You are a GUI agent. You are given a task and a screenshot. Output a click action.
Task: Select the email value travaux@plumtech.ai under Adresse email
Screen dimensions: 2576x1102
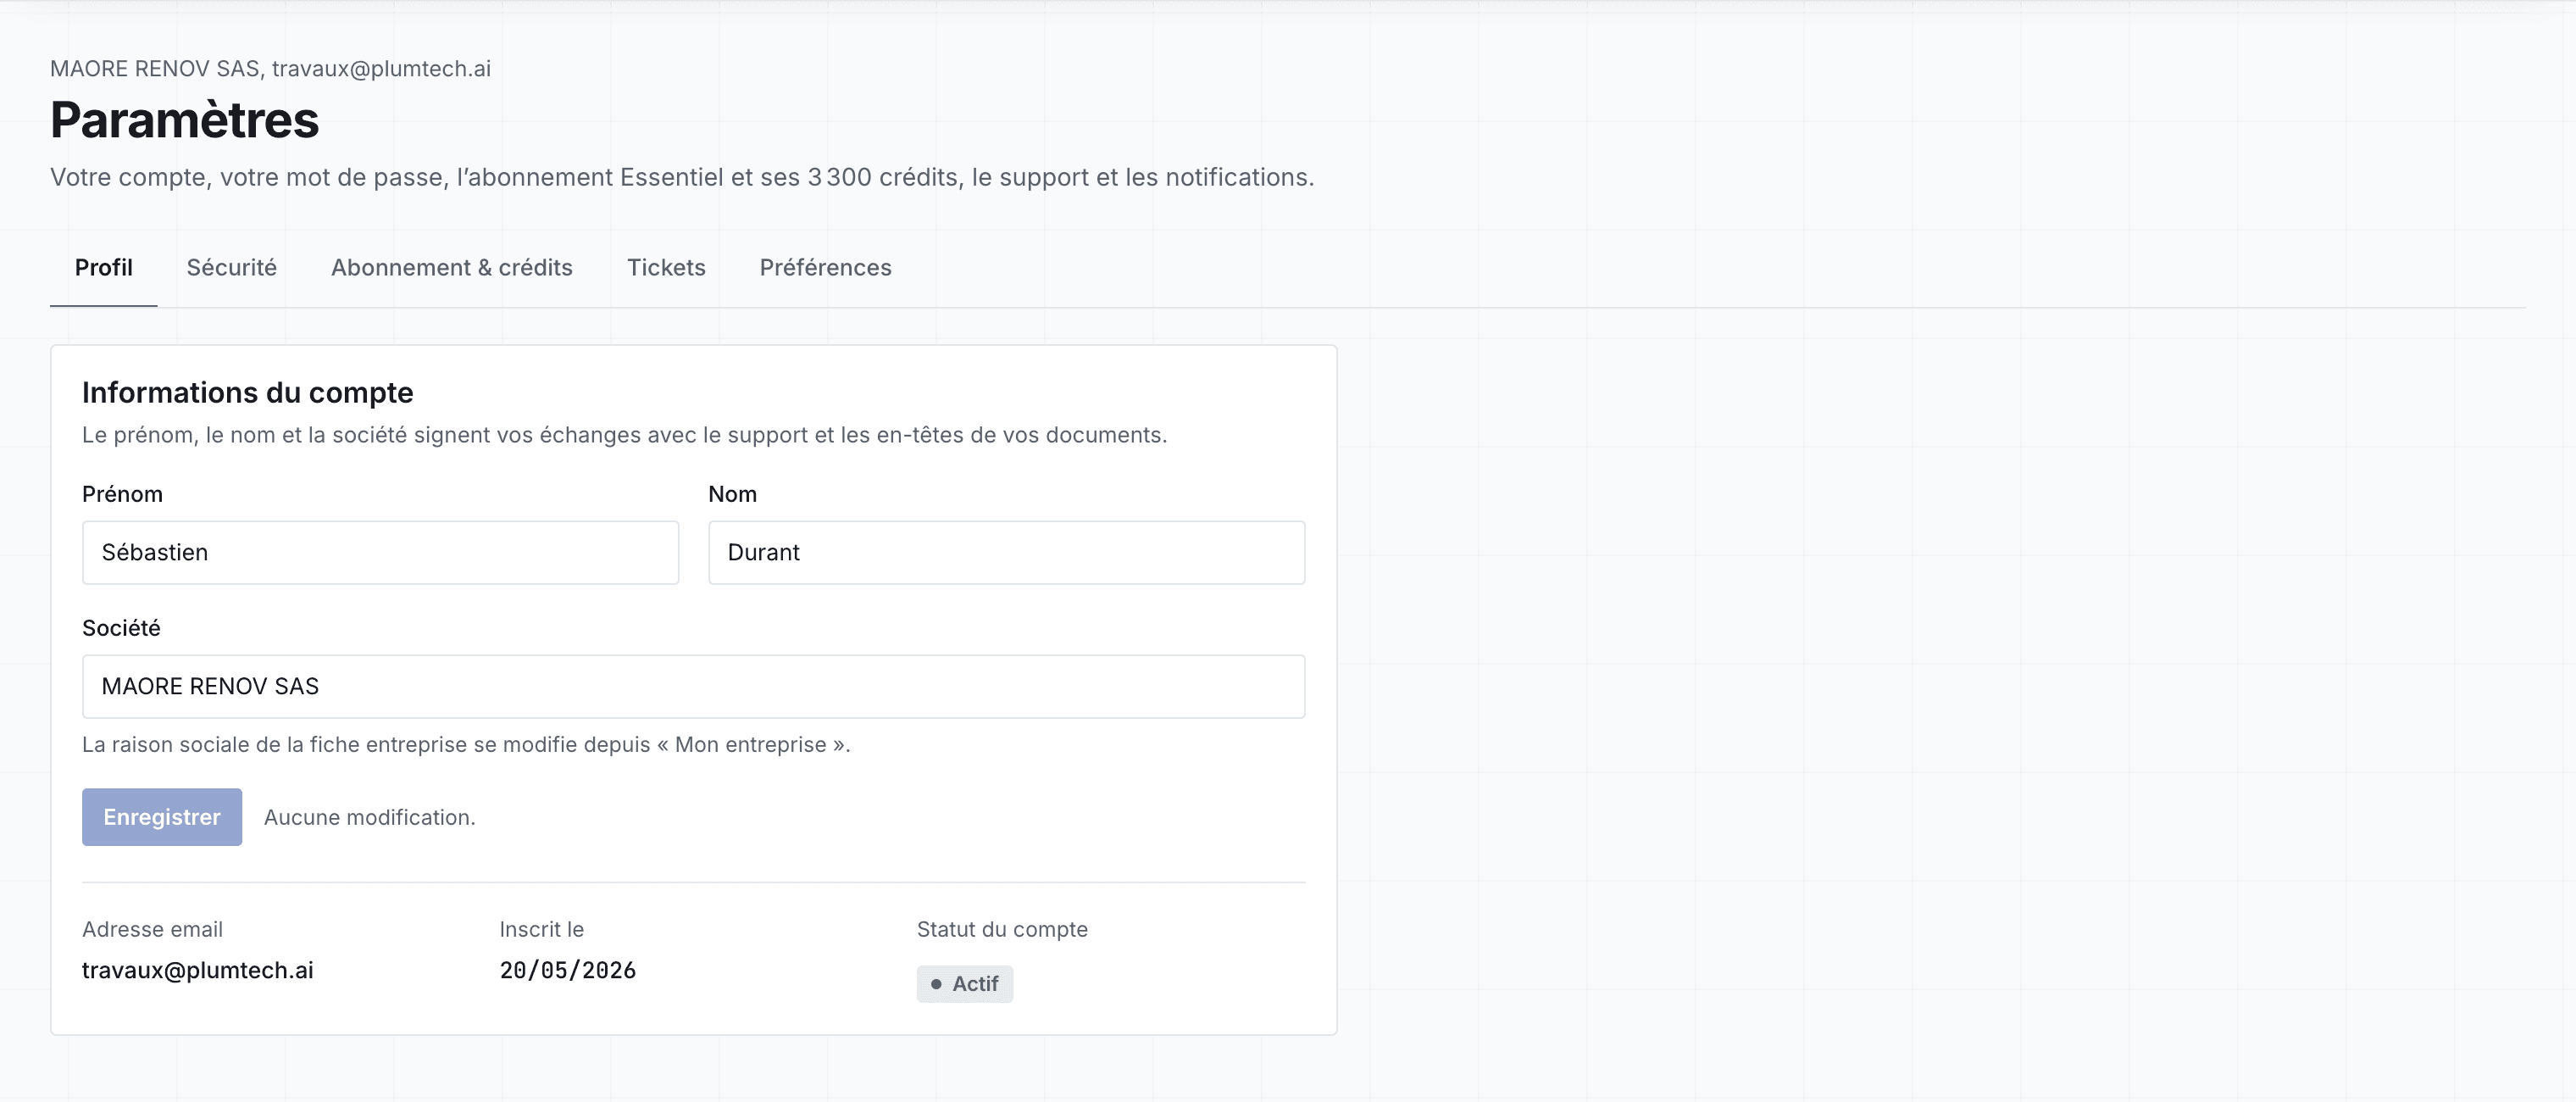[198, 971]
